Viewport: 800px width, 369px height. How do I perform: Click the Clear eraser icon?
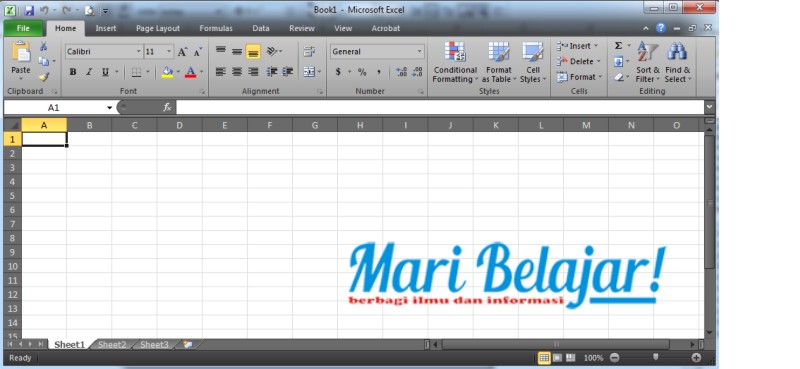(x=618, y=77)
